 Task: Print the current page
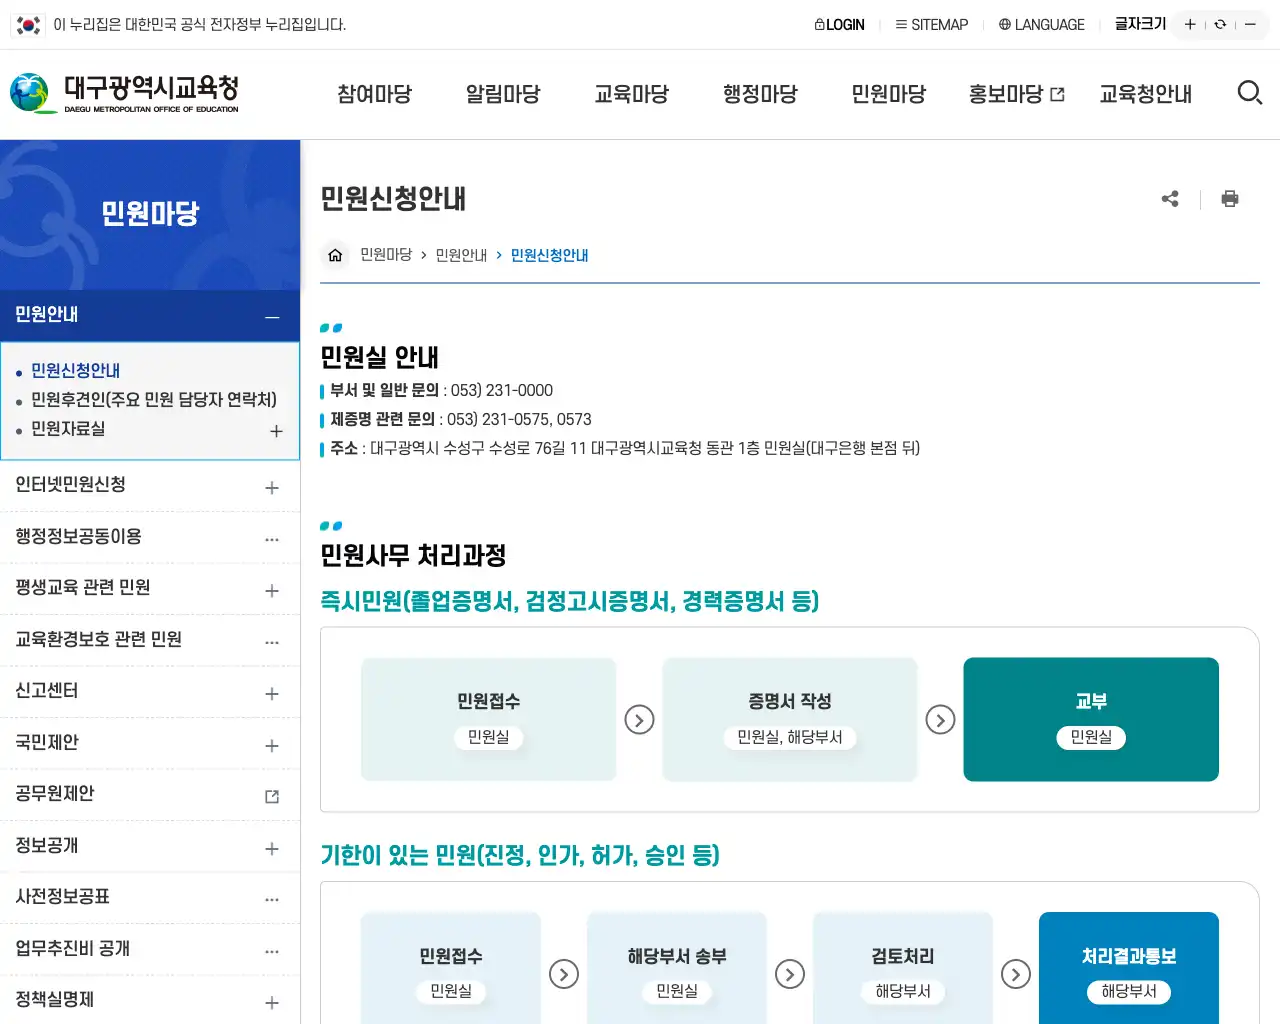(x=1229, y=198)
